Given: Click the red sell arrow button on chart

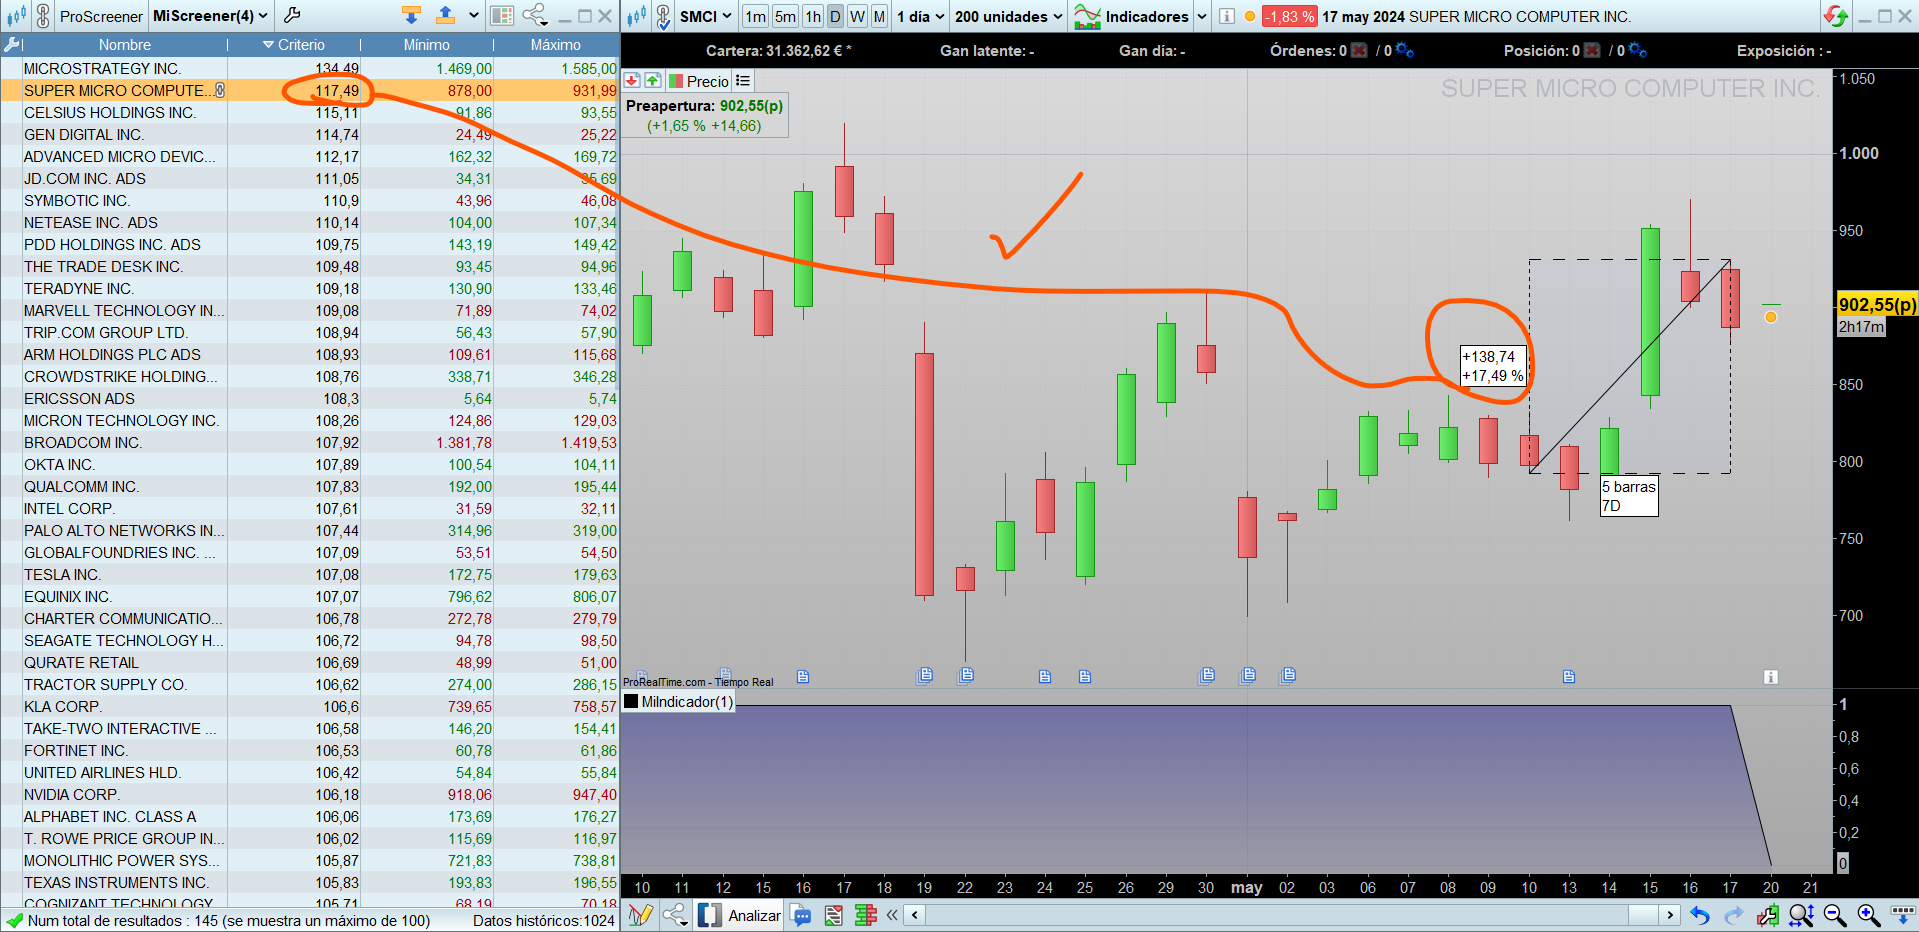Looking at the screenshot, I should click(632, 81).
